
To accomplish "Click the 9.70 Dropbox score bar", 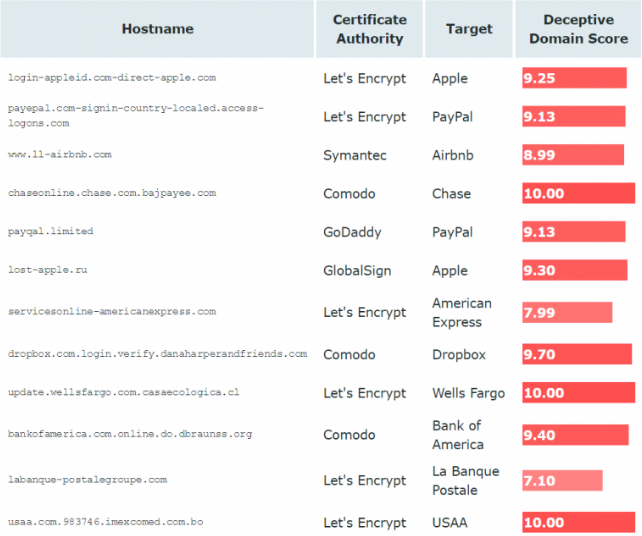I will (576, 354).
